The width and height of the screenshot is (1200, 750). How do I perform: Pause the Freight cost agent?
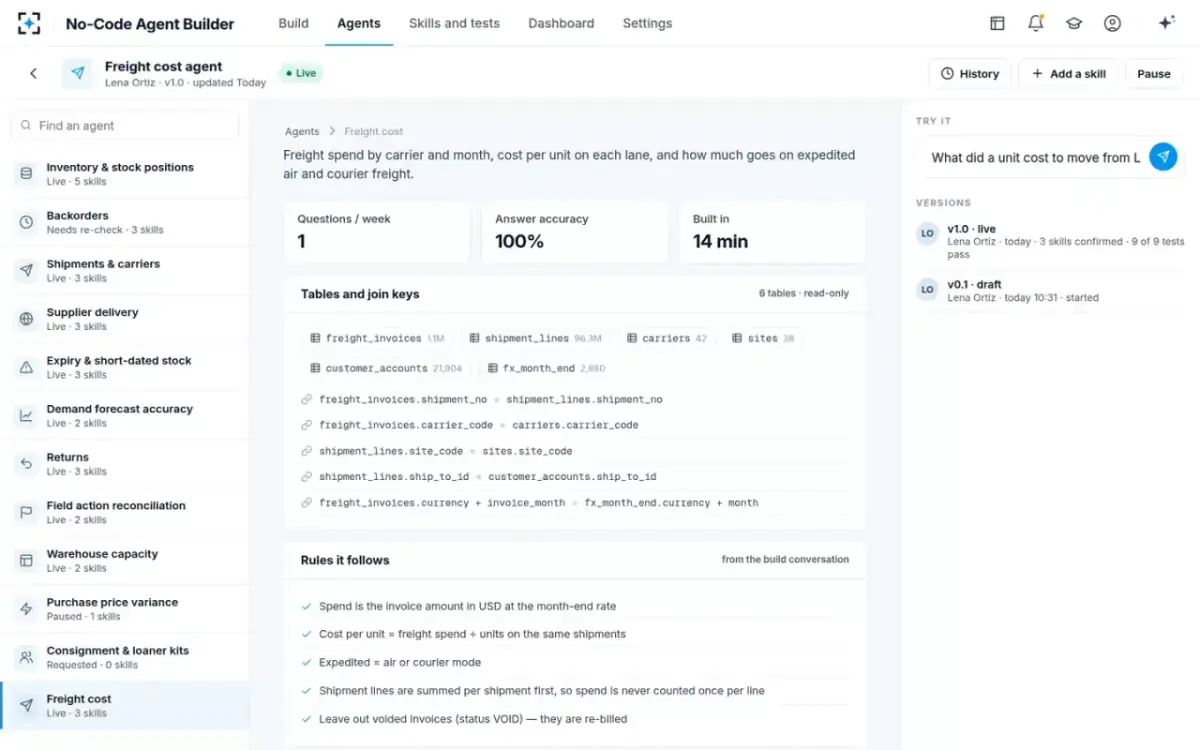(1154, 73)
